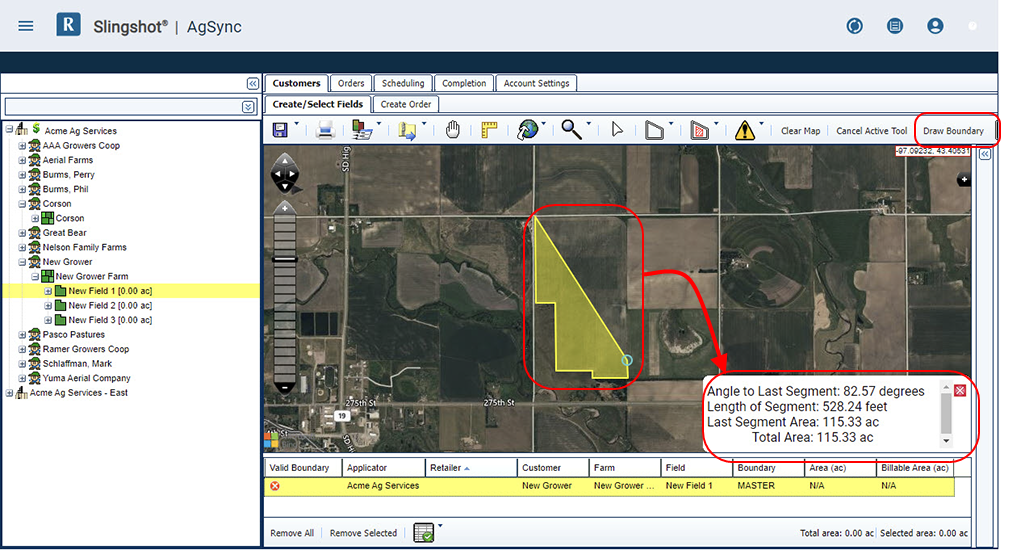Select Nelson Family Farms in tree
Viewport: 1012px width, 550px height.
click(x=85, y=247)
